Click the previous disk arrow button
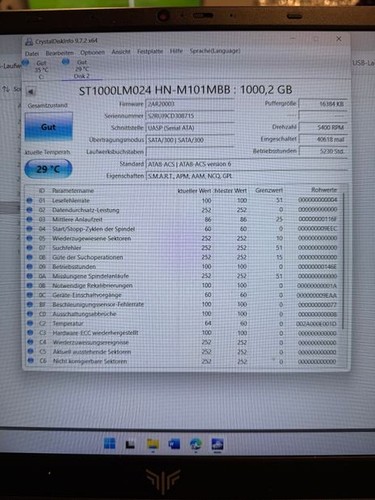Image resolution: width=375 pixels, height=500 pixels. tap(31, 91)
